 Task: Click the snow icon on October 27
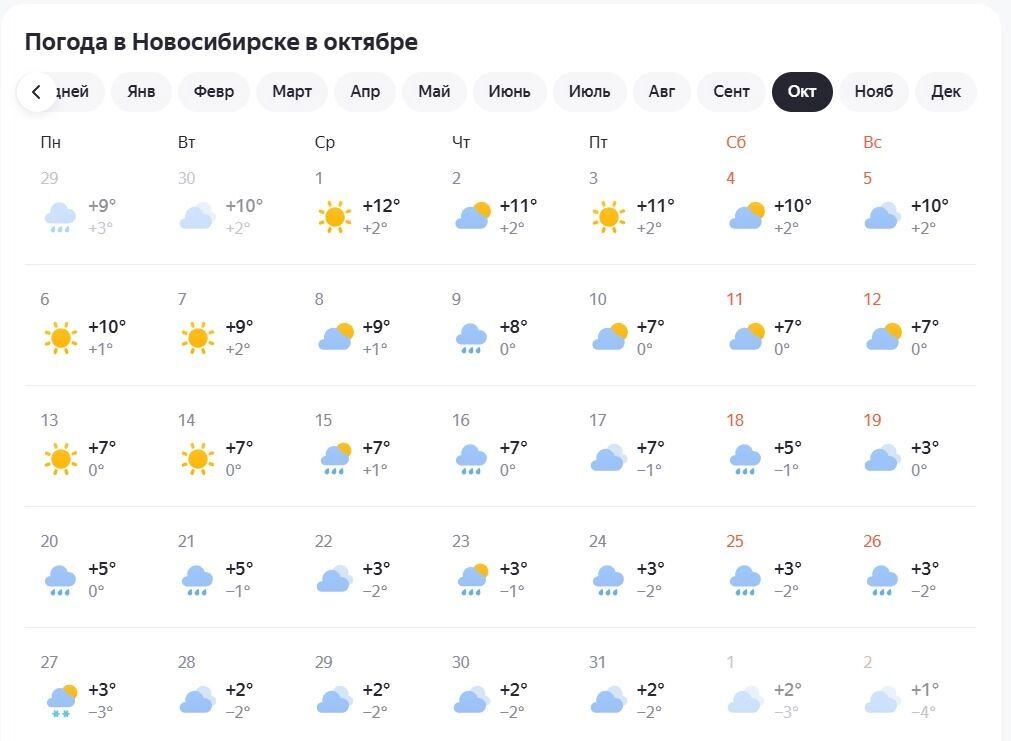[60, 701]
